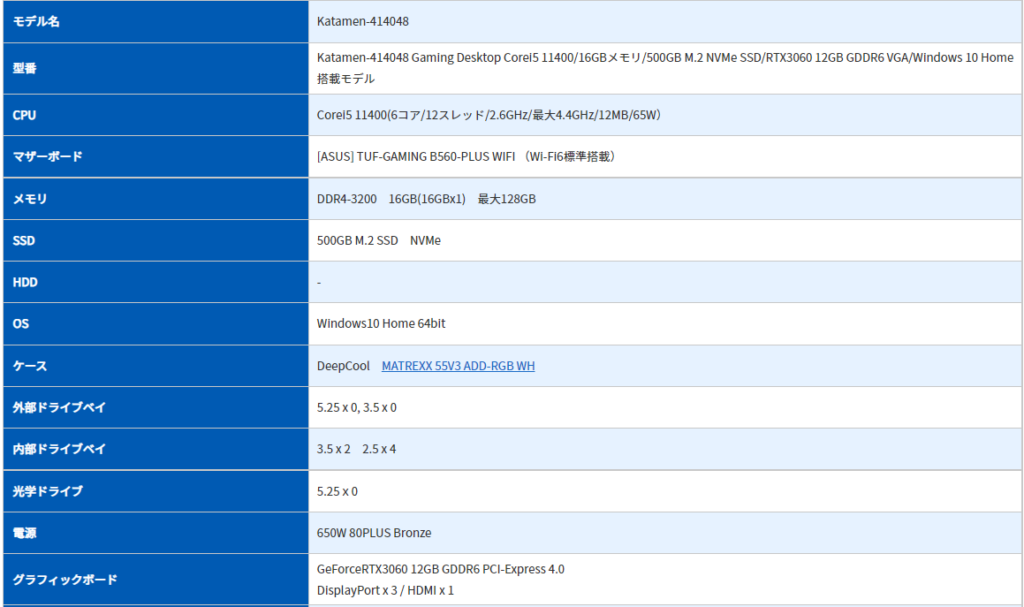Click the GeForceRTX3060 12GB GDDR6 text

pyautogui.click(x=440, y=569)
